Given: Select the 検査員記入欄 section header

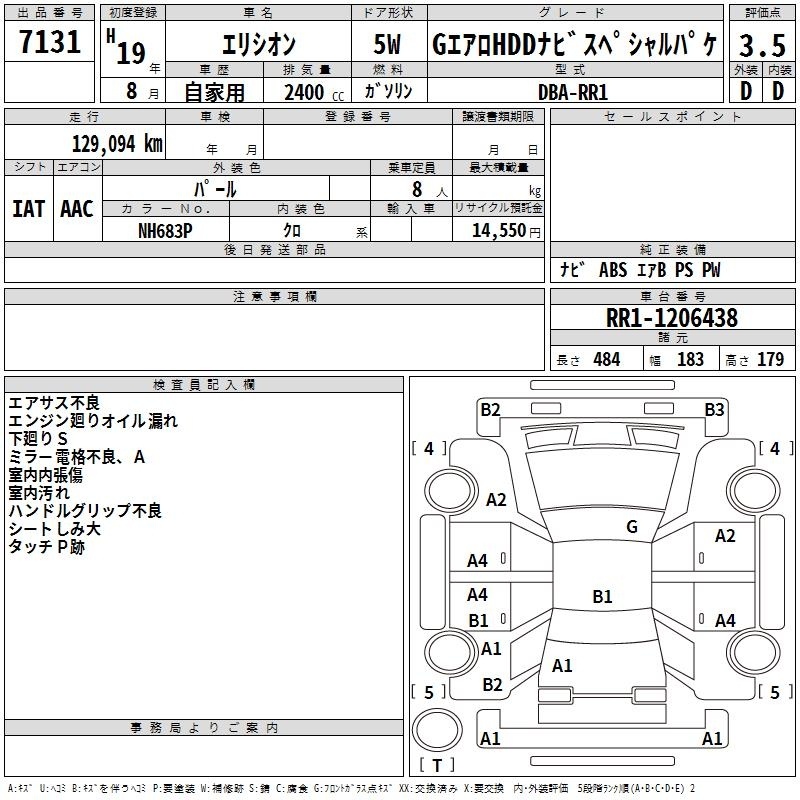Looking at the screenshot, I should click(x=204, y=385).
